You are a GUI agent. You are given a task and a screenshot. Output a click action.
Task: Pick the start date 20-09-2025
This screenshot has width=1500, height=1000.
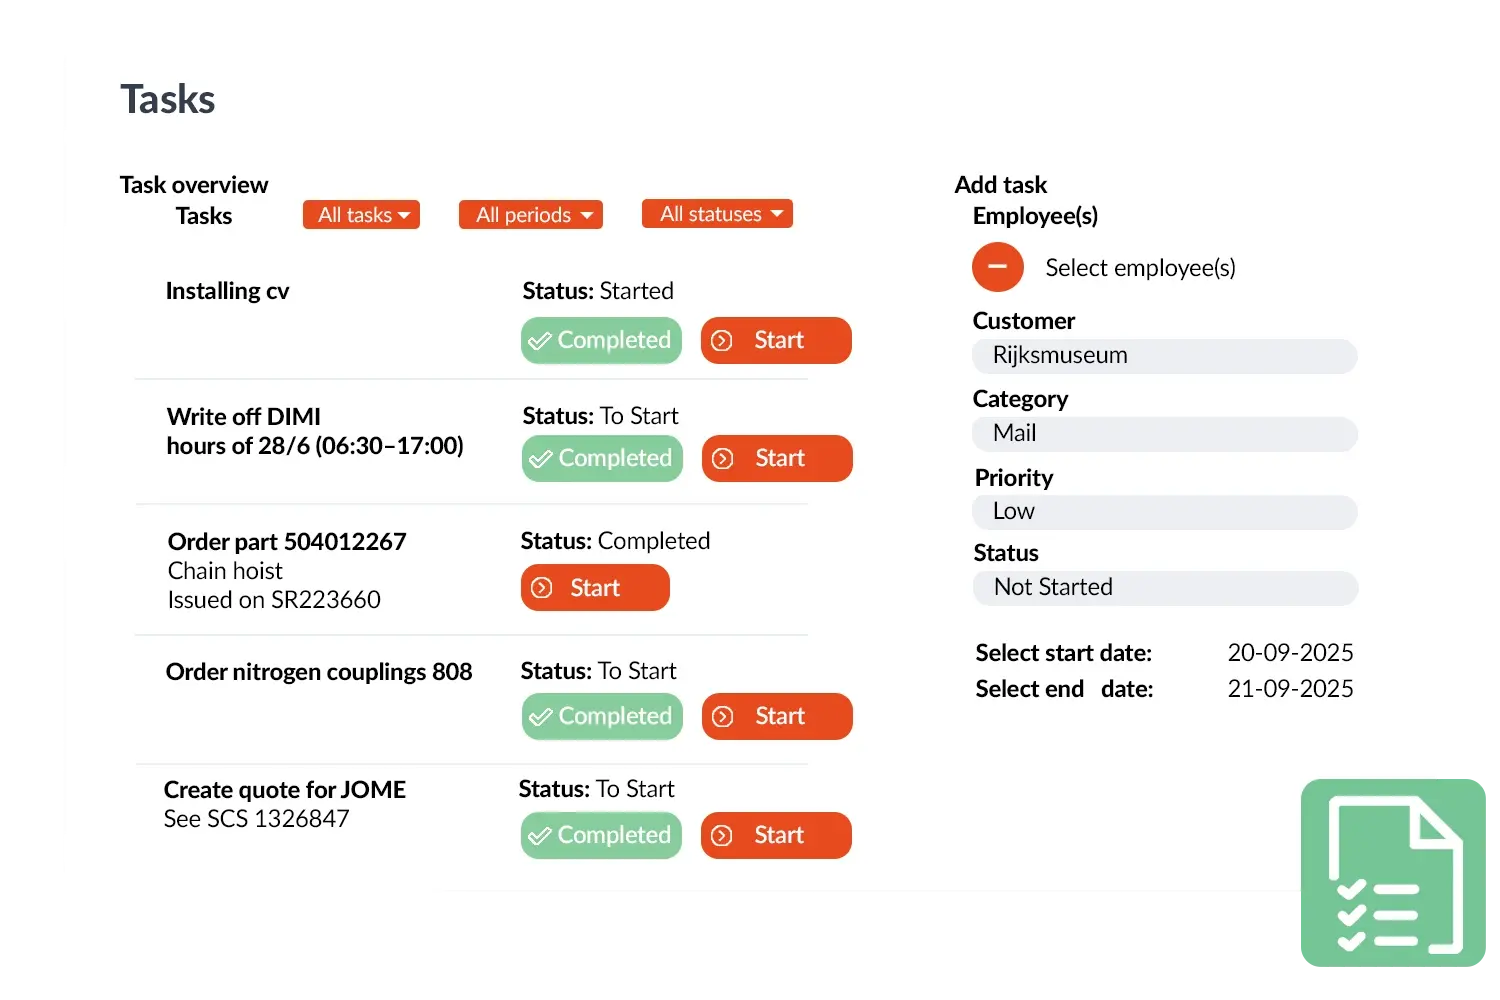1290,653
